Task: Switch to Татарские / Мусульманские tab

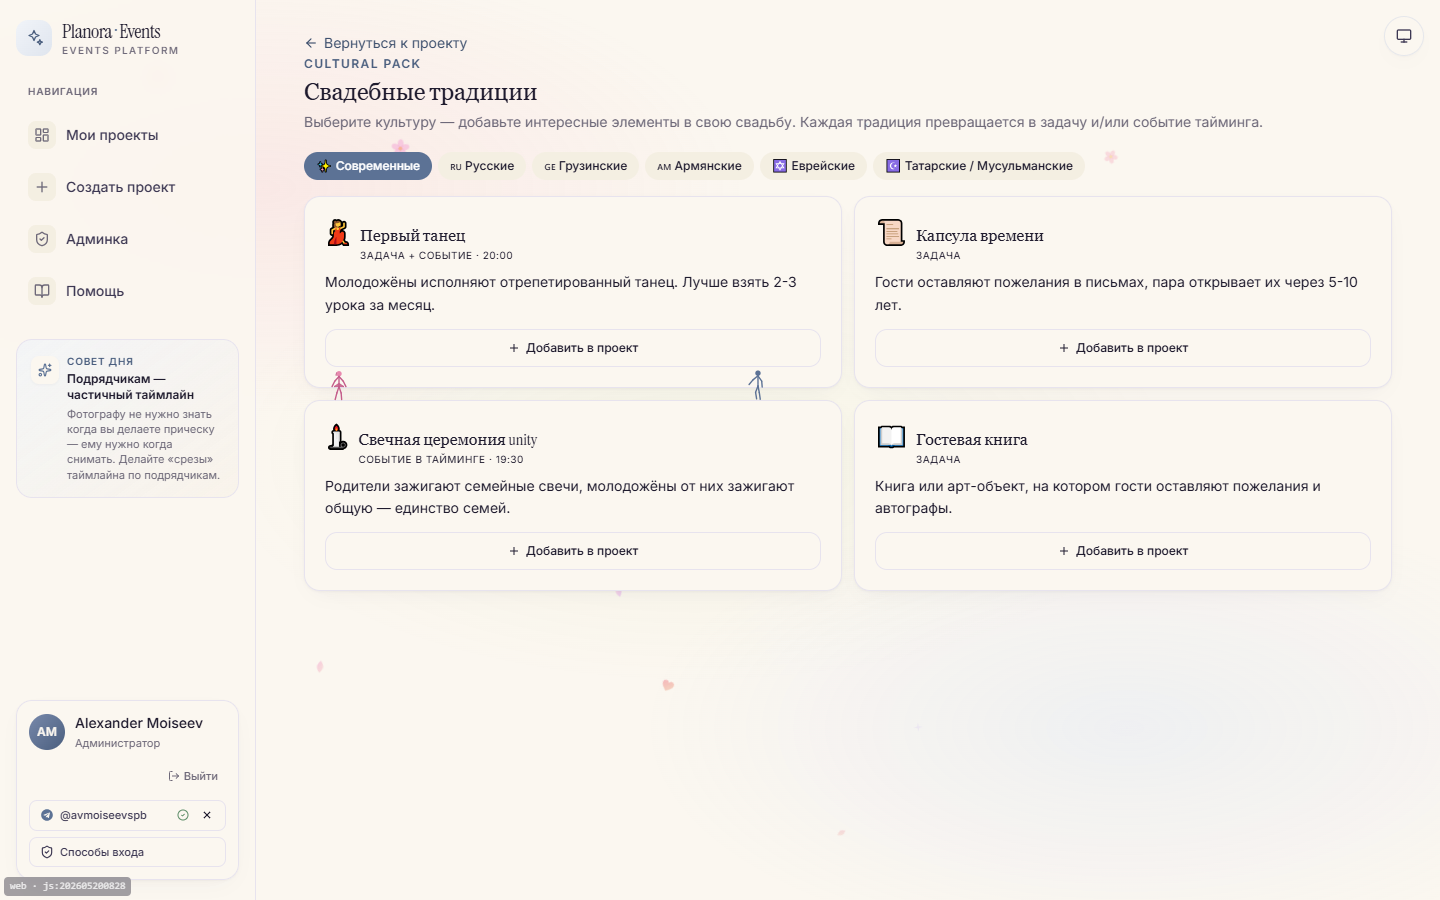Action: click(x=979, y=166)
